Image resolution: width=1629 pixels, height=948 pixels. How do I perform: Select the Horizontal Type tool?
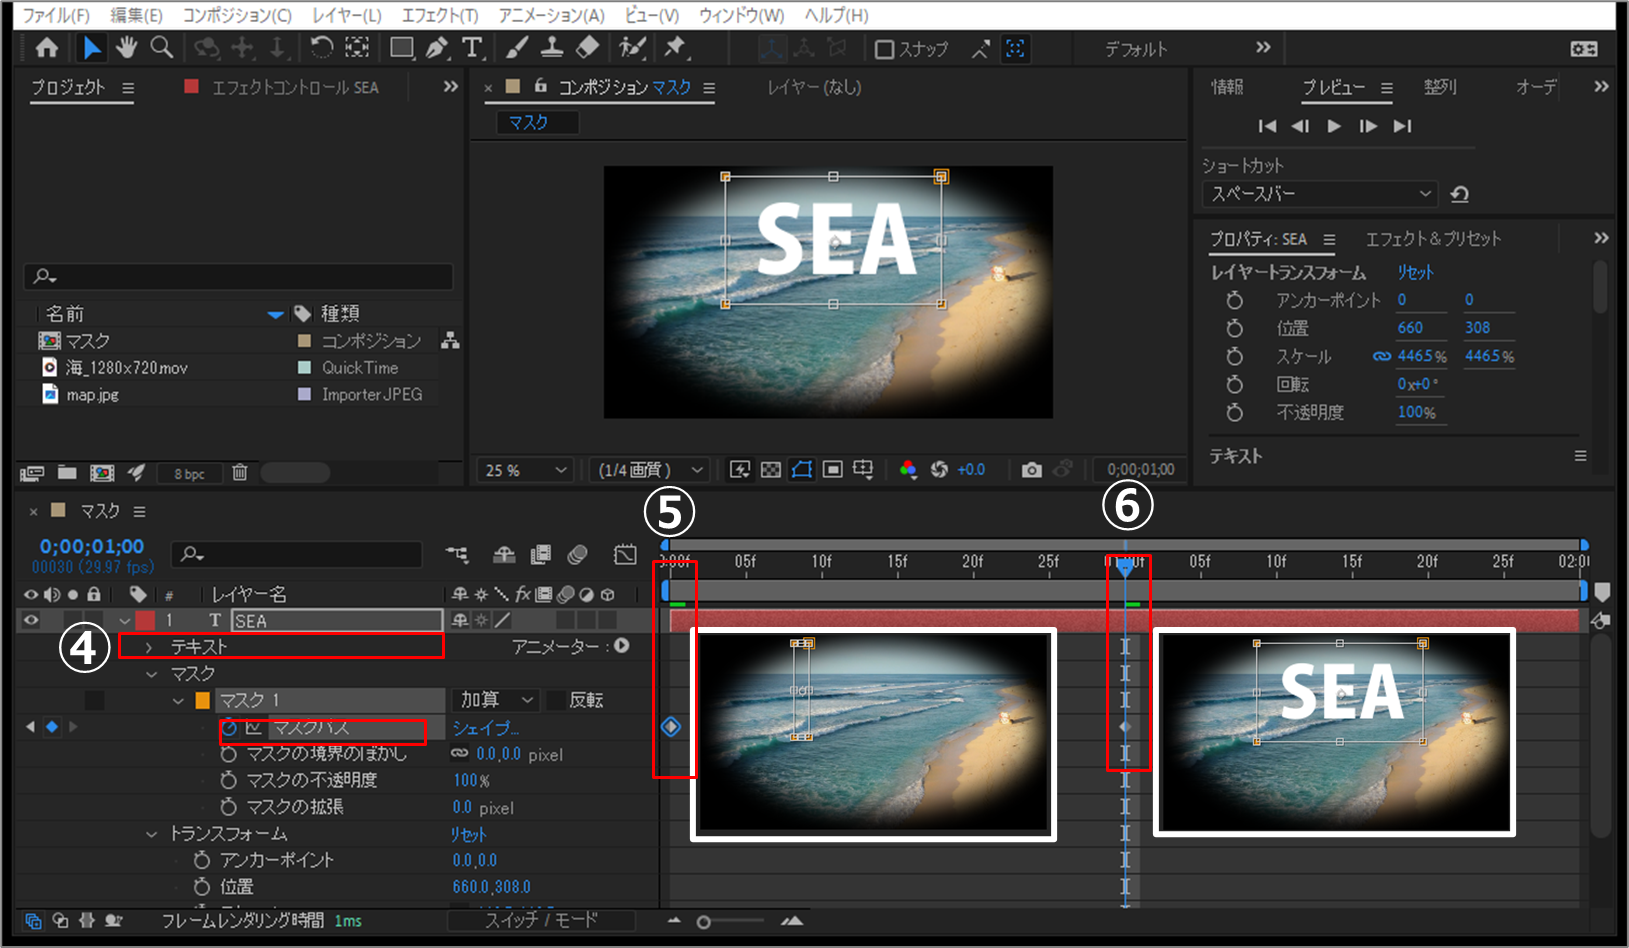pyautogui.click(x=472, y=48)
